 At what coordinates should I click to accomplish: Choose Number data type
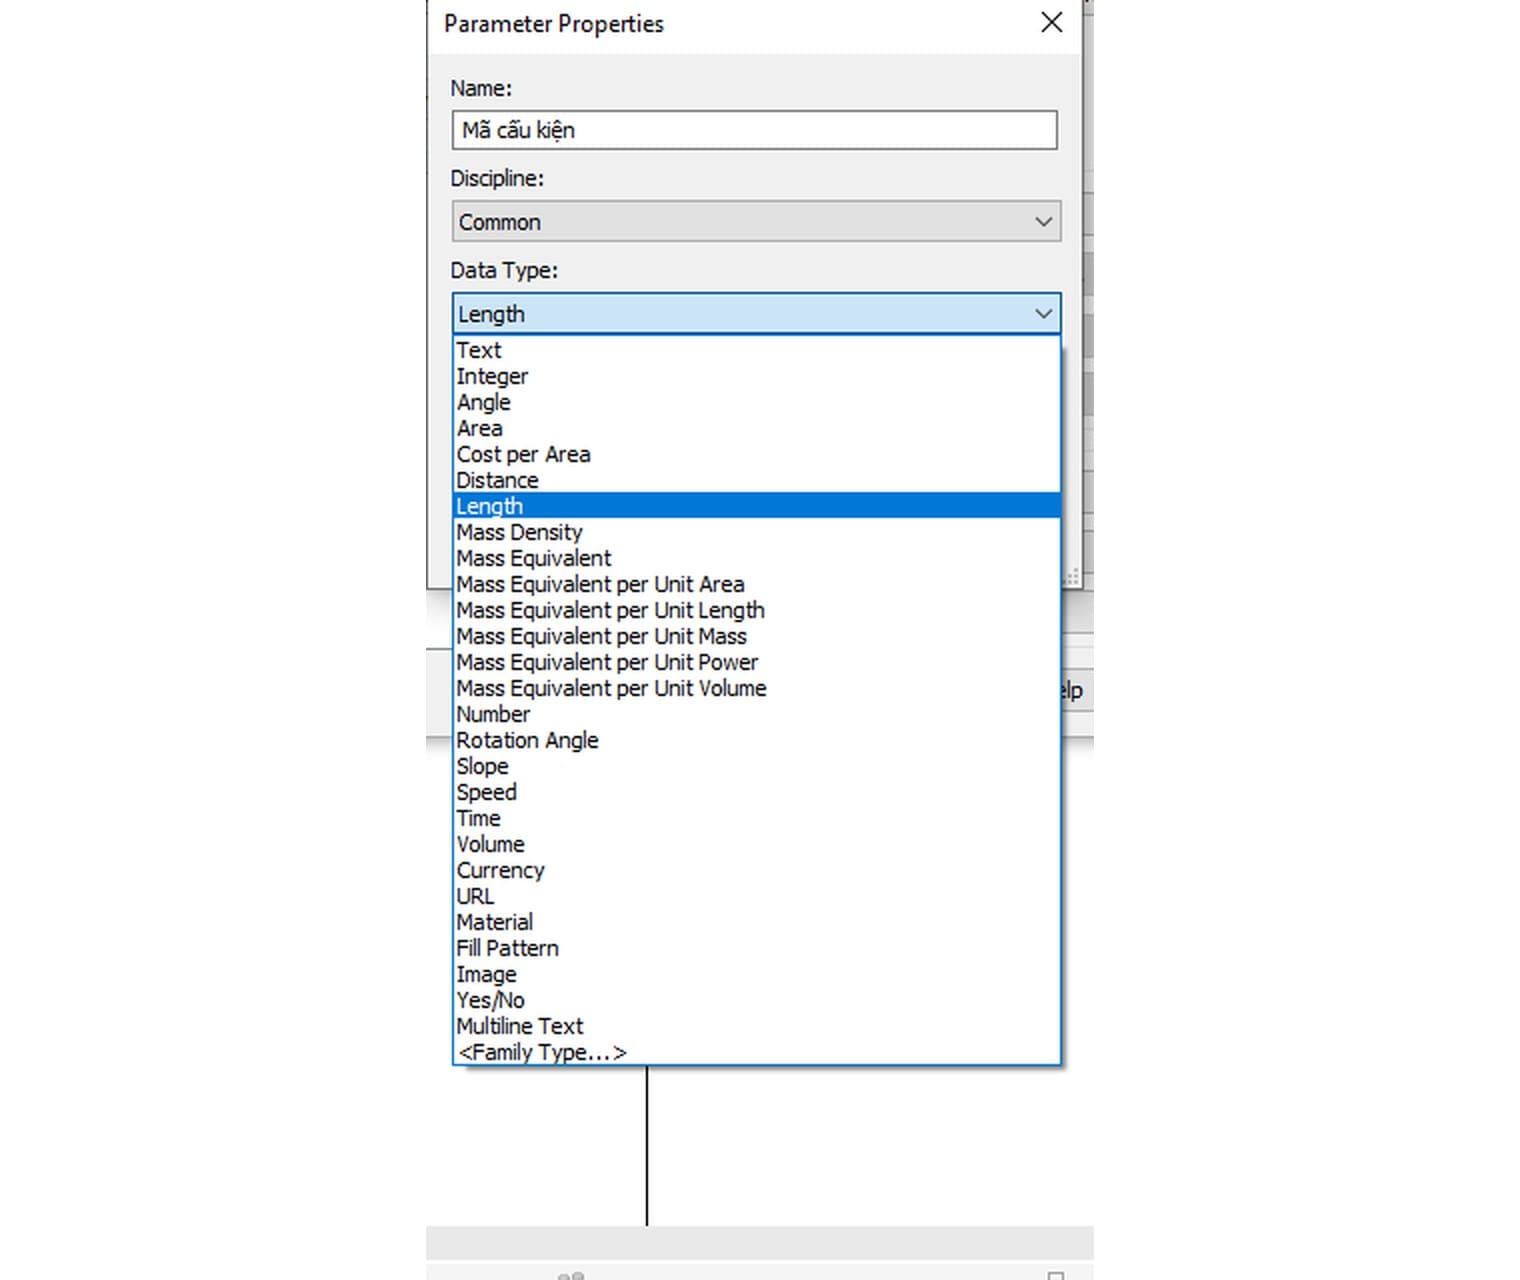click(756, 714)
